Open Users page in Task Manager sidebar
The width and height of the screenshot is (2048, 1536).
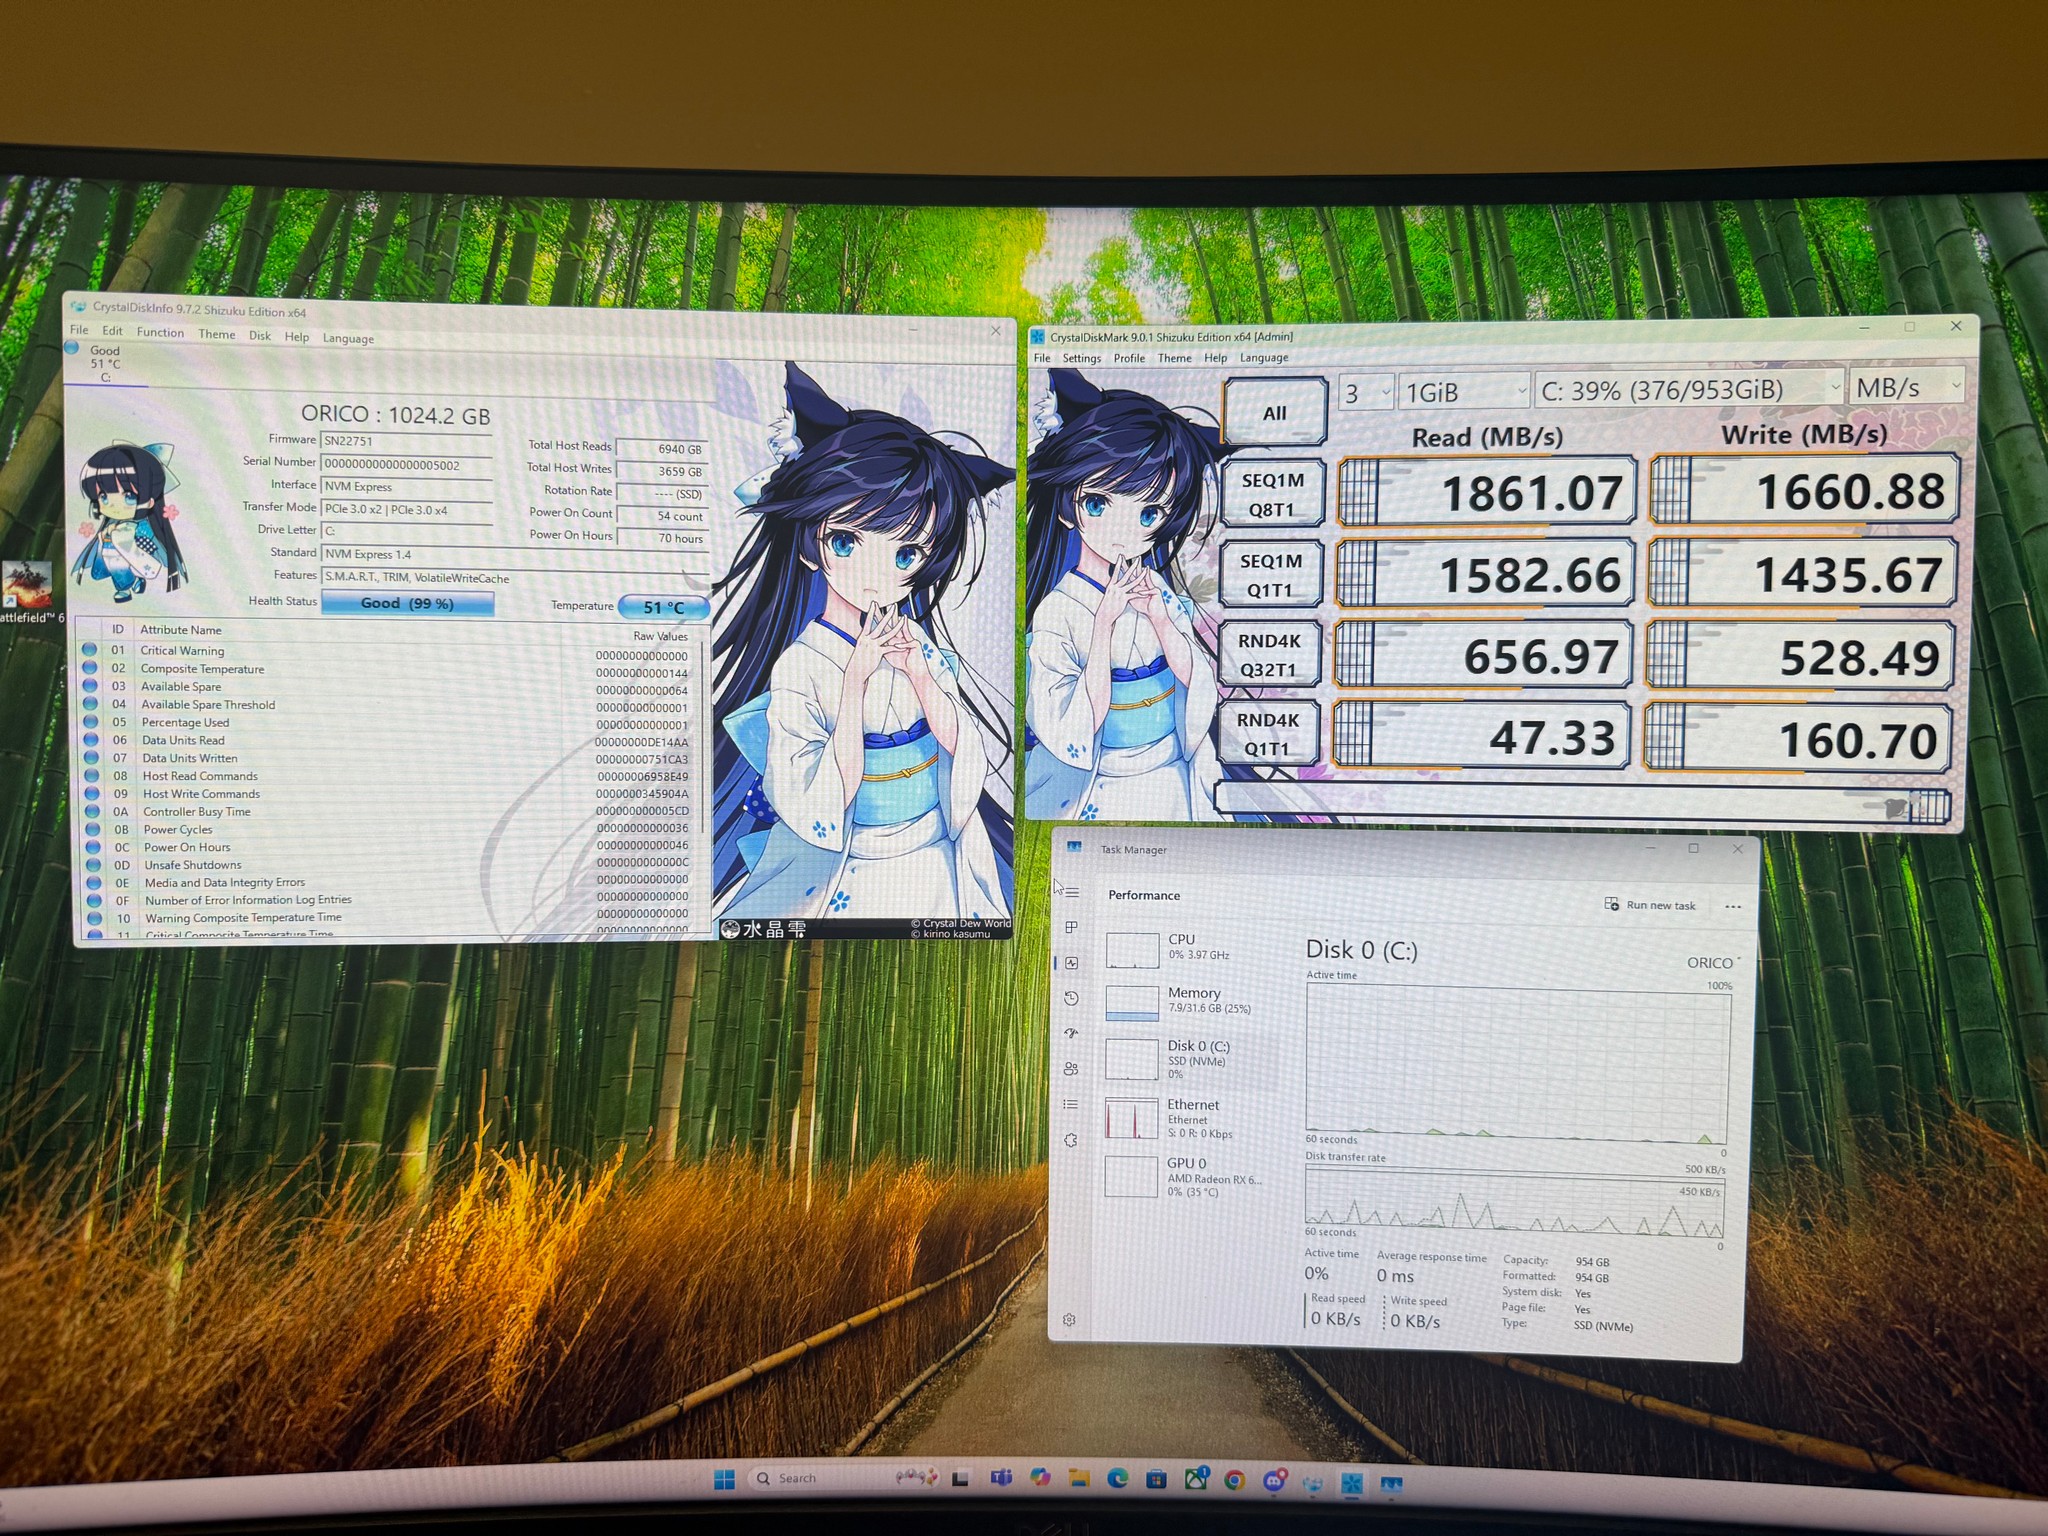(1072, 1069)
